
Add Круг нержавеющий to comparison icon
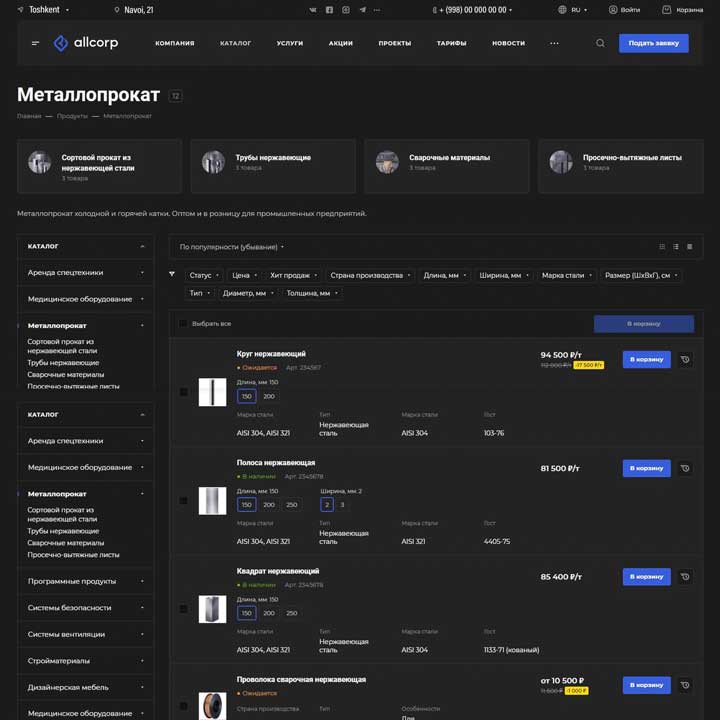pyautogui.click(x=685, y=359)
